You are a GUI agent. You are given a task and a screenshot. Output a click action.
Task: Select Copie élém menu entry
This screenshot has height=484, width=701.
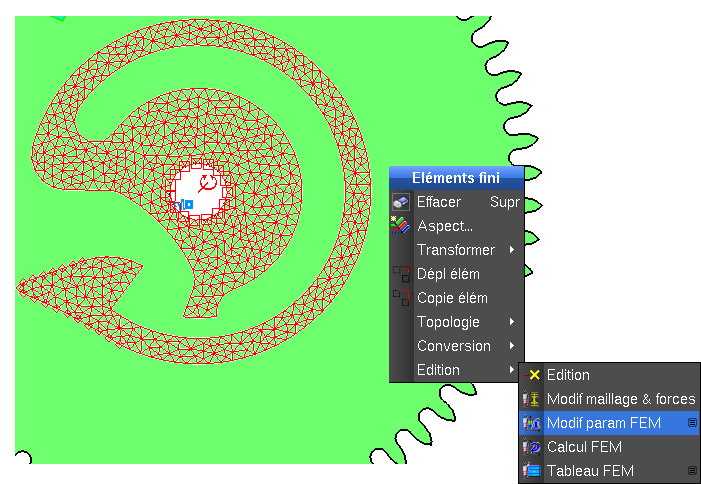(x=456, y=298)
